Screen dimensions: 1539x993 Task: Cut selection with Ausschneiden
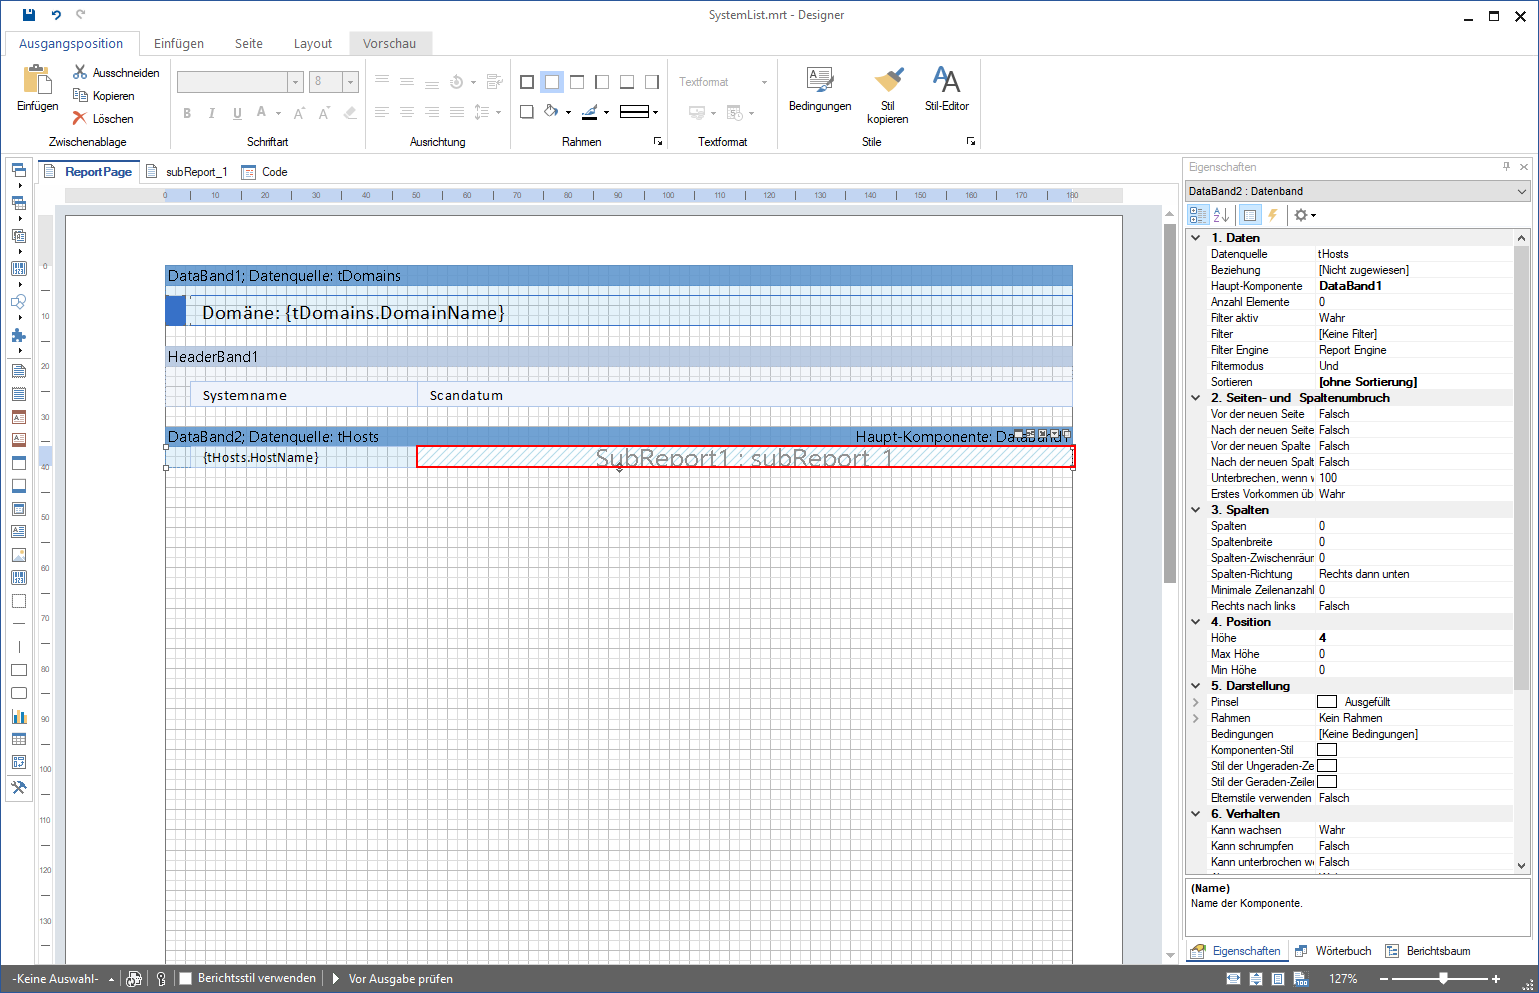click(116, 72)
